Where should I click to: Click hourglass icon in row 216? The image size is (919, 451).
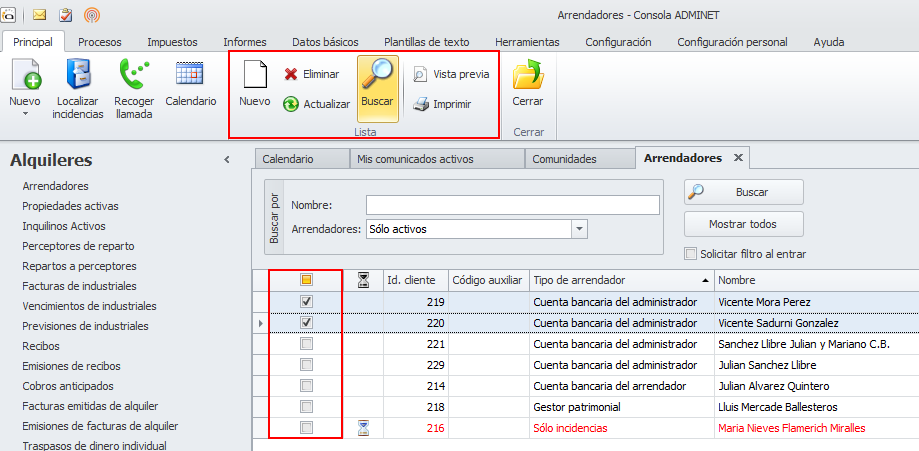364,428
